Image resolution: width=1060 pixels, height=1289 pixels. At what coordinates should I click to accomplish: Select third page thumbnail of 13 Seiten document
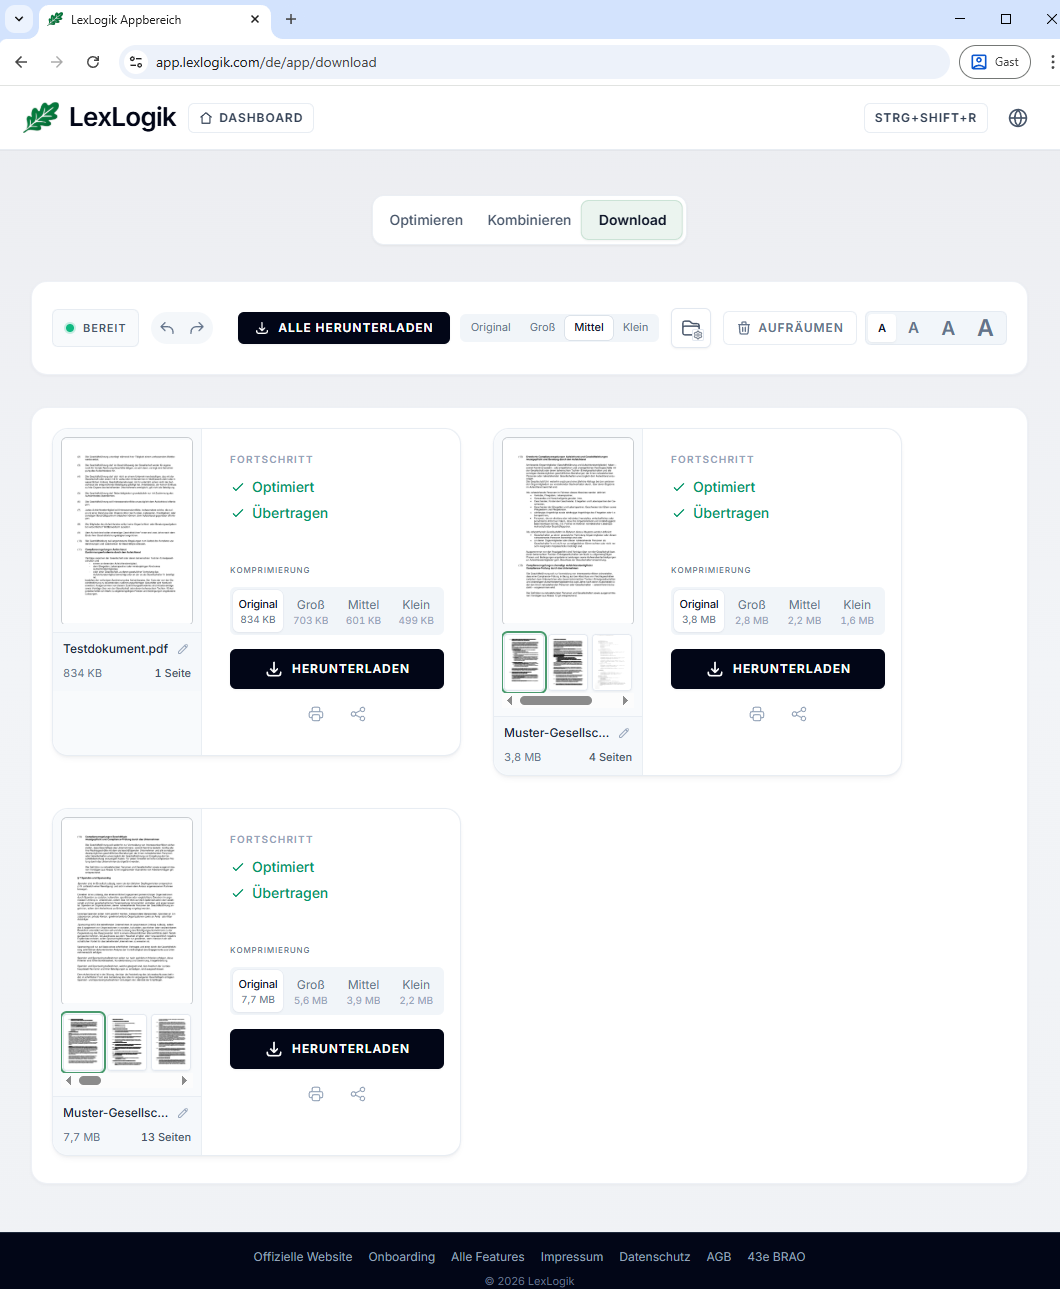click(170, 1042)
